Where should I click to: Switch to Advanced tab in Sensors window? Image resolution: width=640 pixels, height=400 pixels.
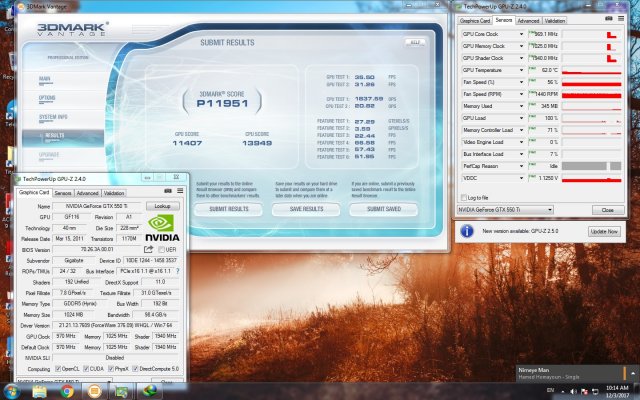528,20
